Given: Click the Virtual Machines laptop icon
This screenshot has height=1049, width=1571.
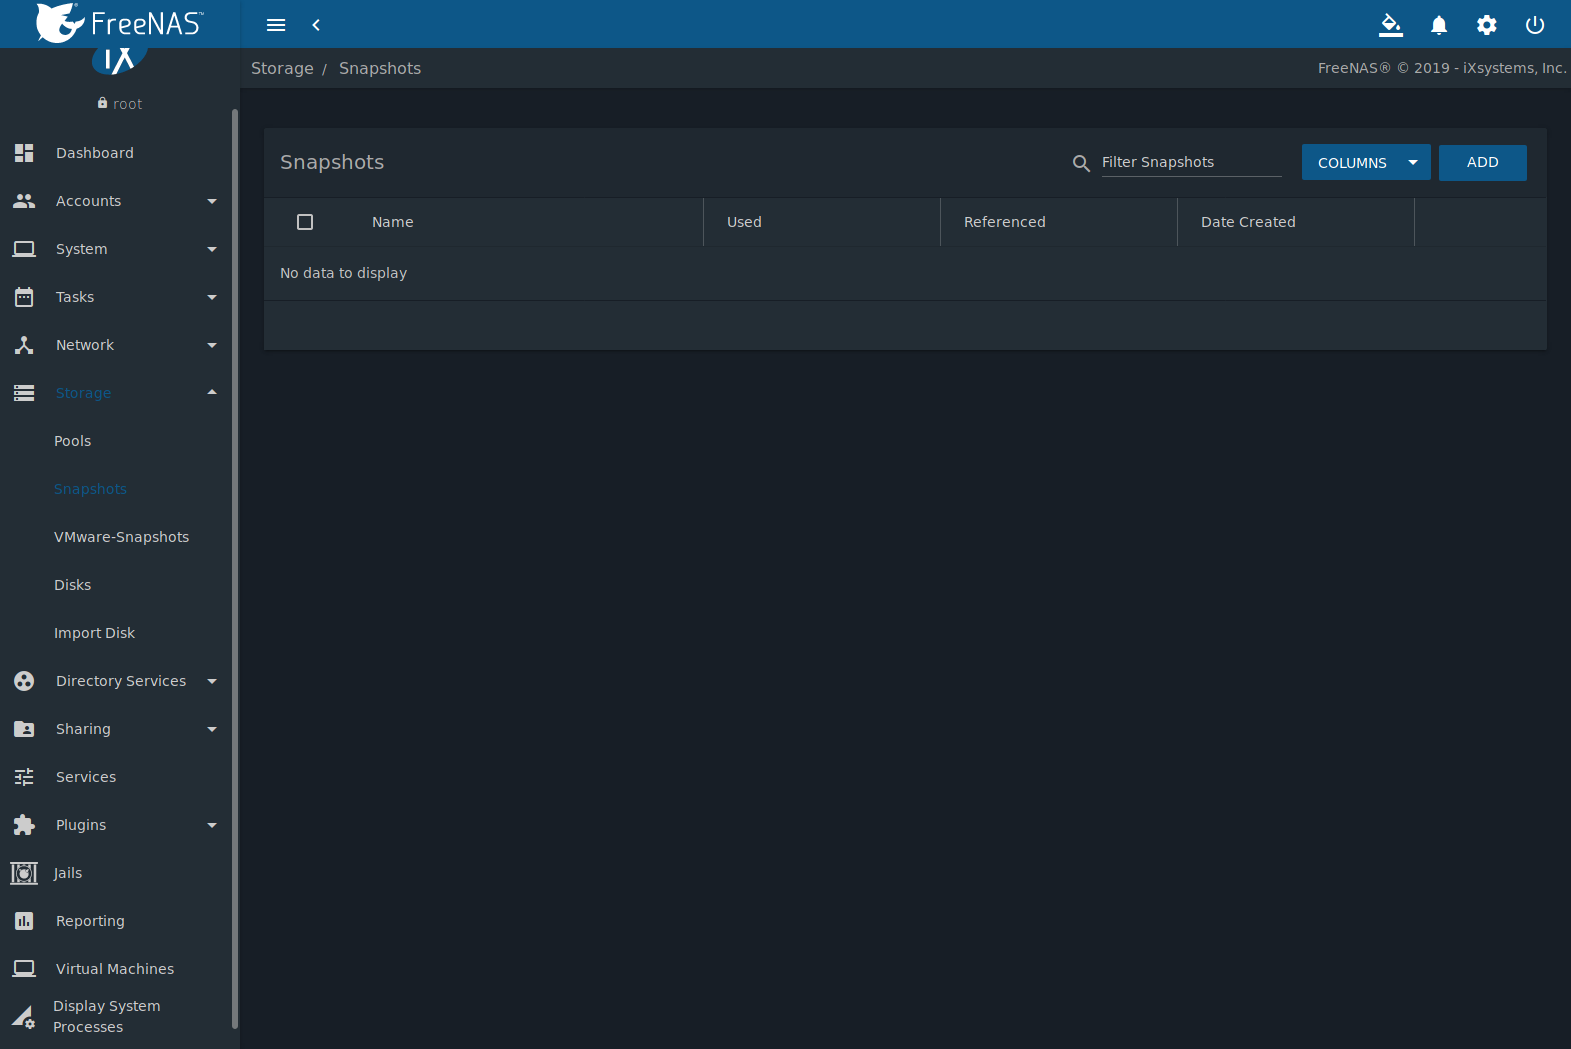Looking at the screenshot, I should 24,969.
